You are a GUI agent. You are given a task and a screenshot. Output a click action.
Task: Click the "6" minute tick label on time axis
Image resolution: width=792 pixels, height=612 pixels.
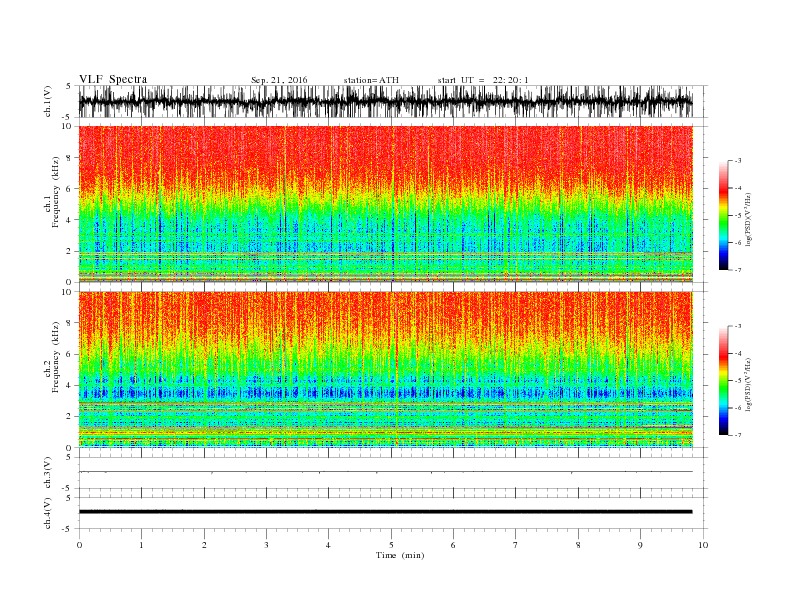[x=453, y=545]
